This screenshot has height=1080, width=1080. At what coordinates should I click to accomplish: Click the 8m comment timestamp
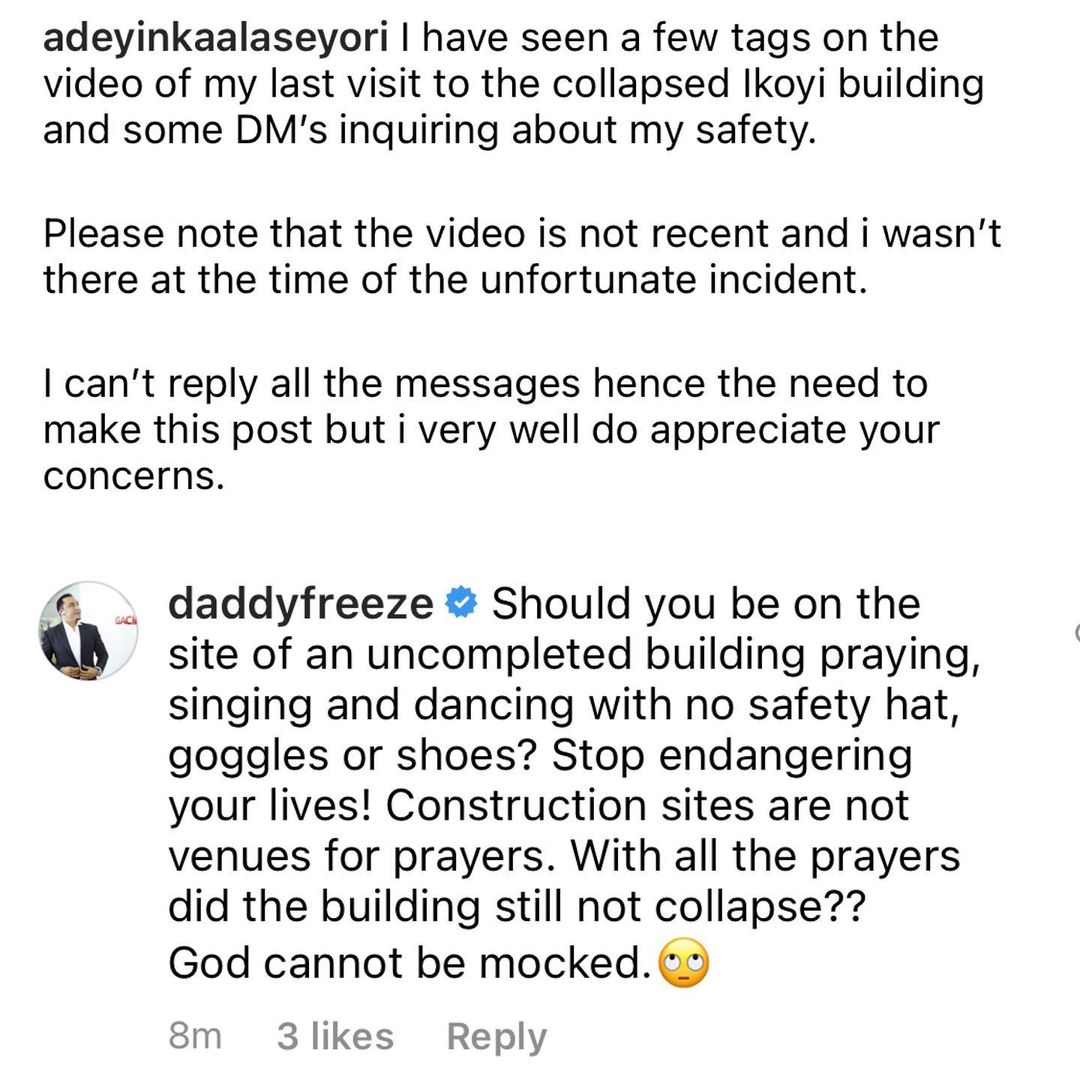click(x=194, y=1037)
